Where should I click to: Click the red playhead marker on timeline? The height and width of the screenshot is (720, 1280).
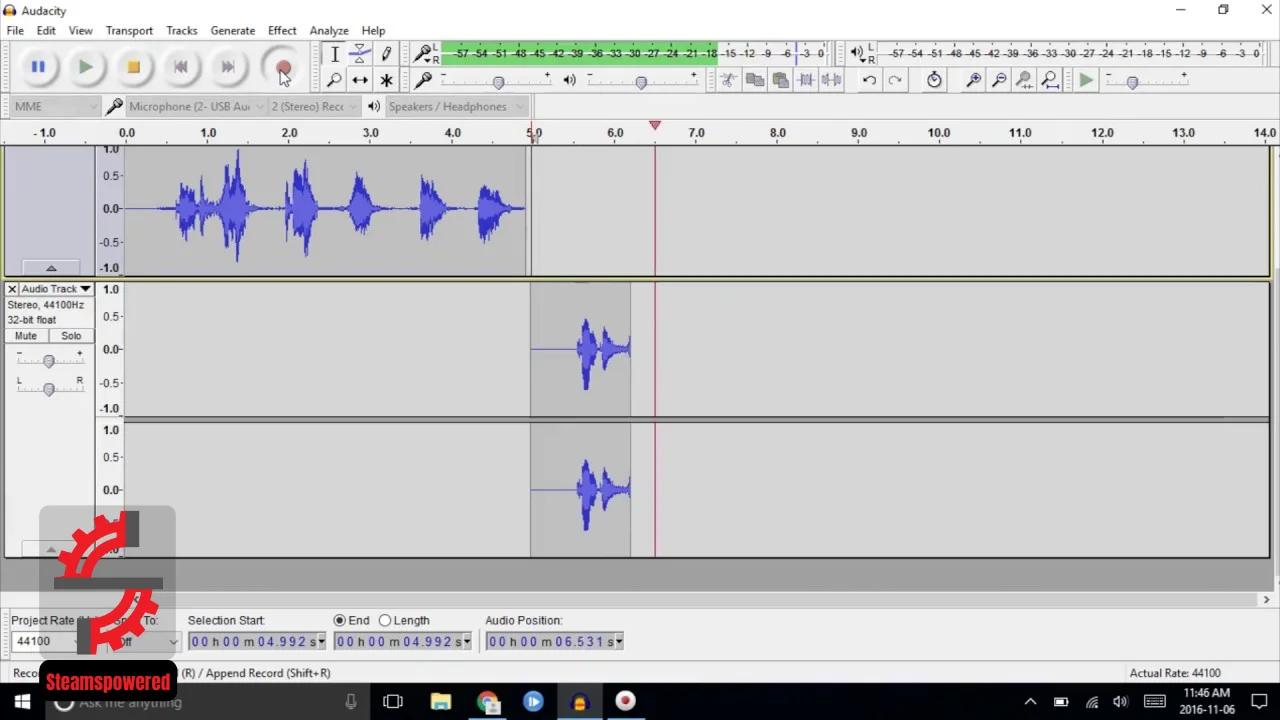(655, 125)
